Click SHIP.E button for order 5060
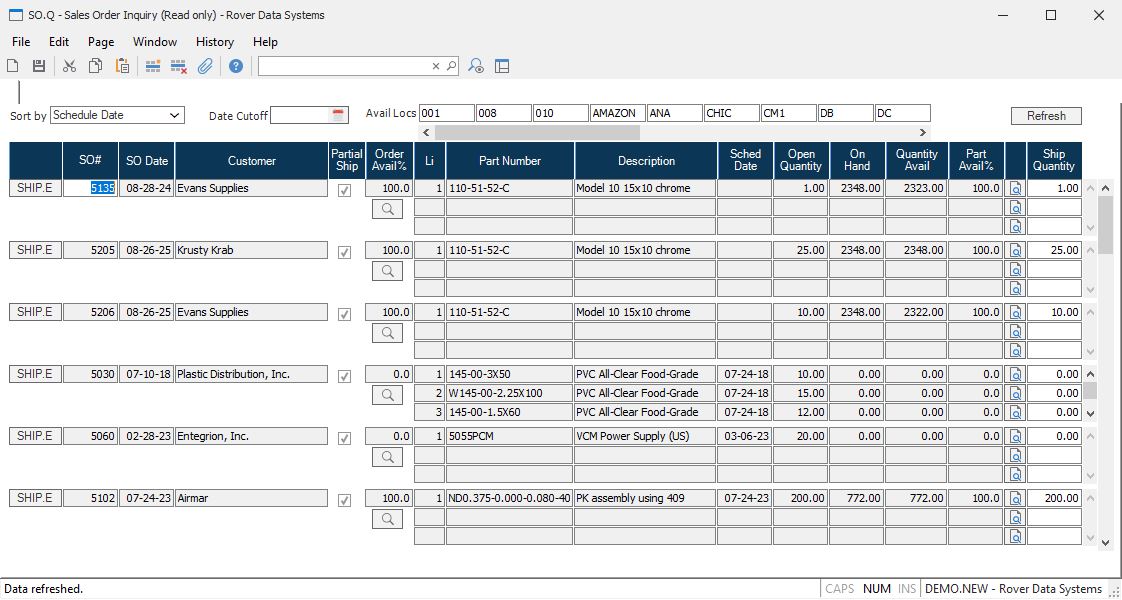This screenshot has width=1122, height=600. [35, 436]
